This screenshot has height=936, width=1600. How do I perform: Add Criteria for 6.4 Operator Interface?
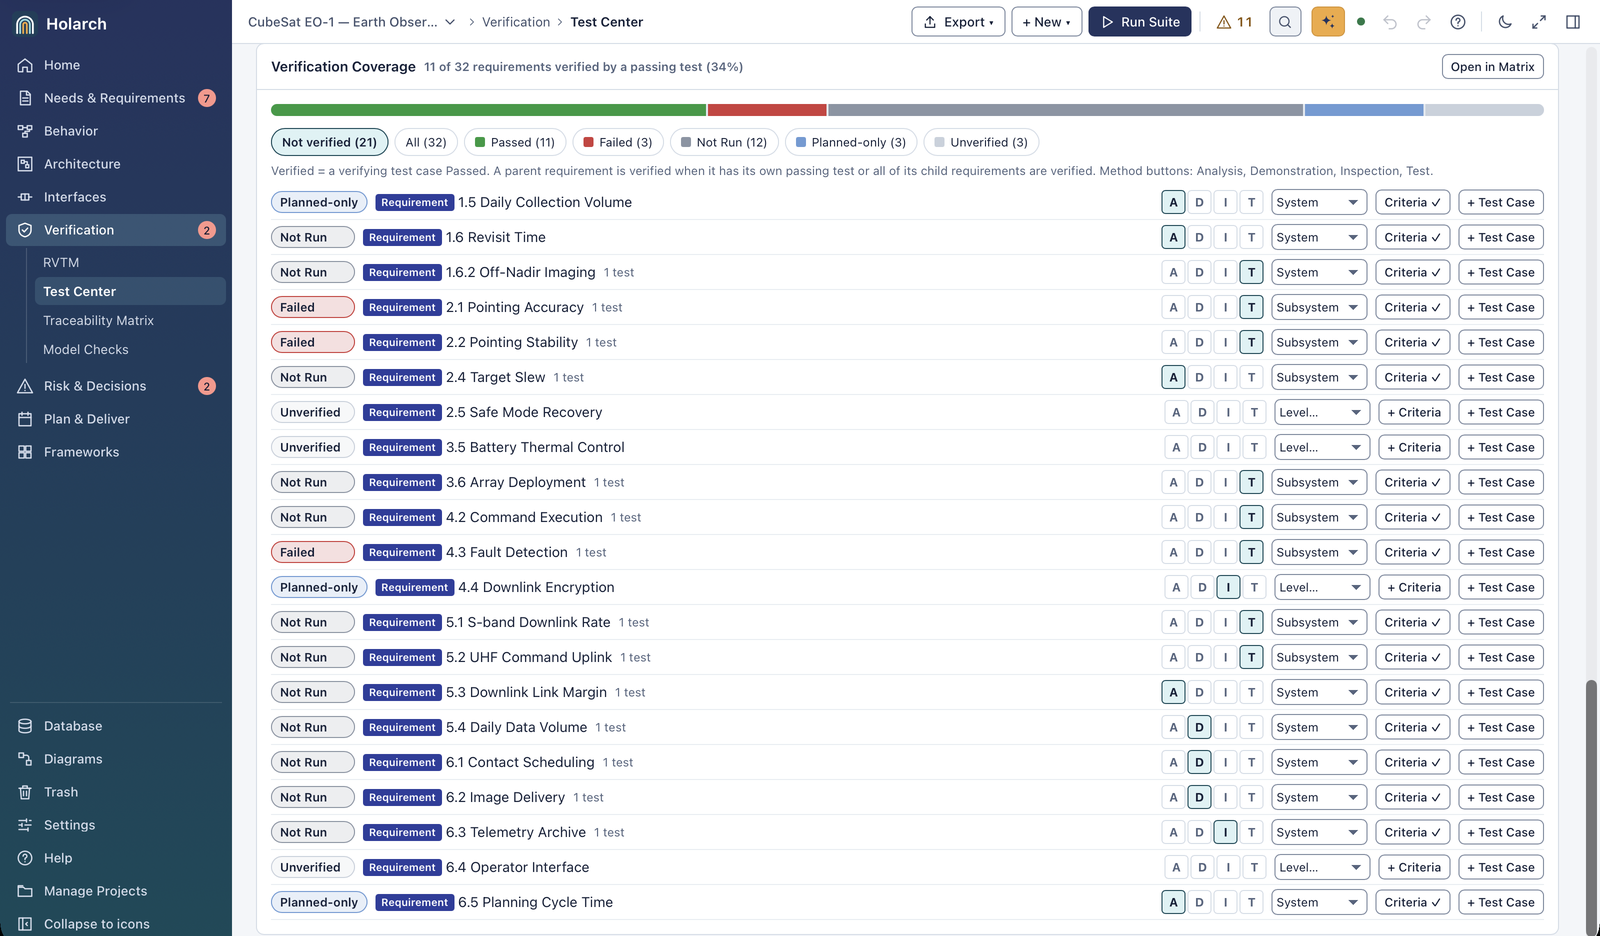coord(1414,867)
